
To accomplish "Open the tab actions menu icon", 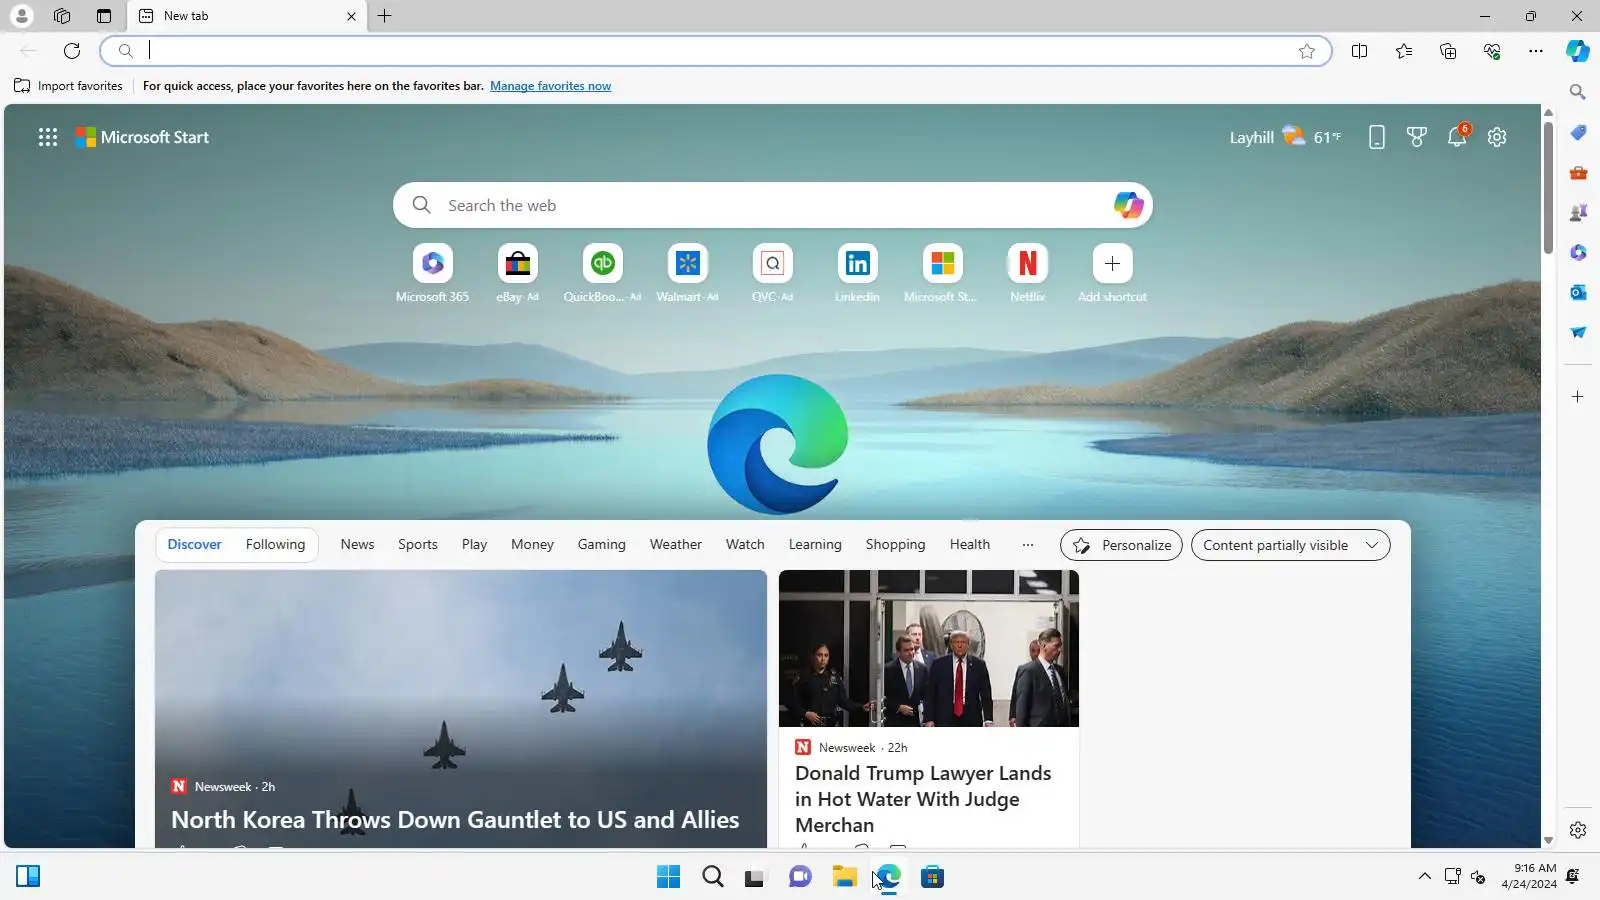I will click(x=104, y=16).
